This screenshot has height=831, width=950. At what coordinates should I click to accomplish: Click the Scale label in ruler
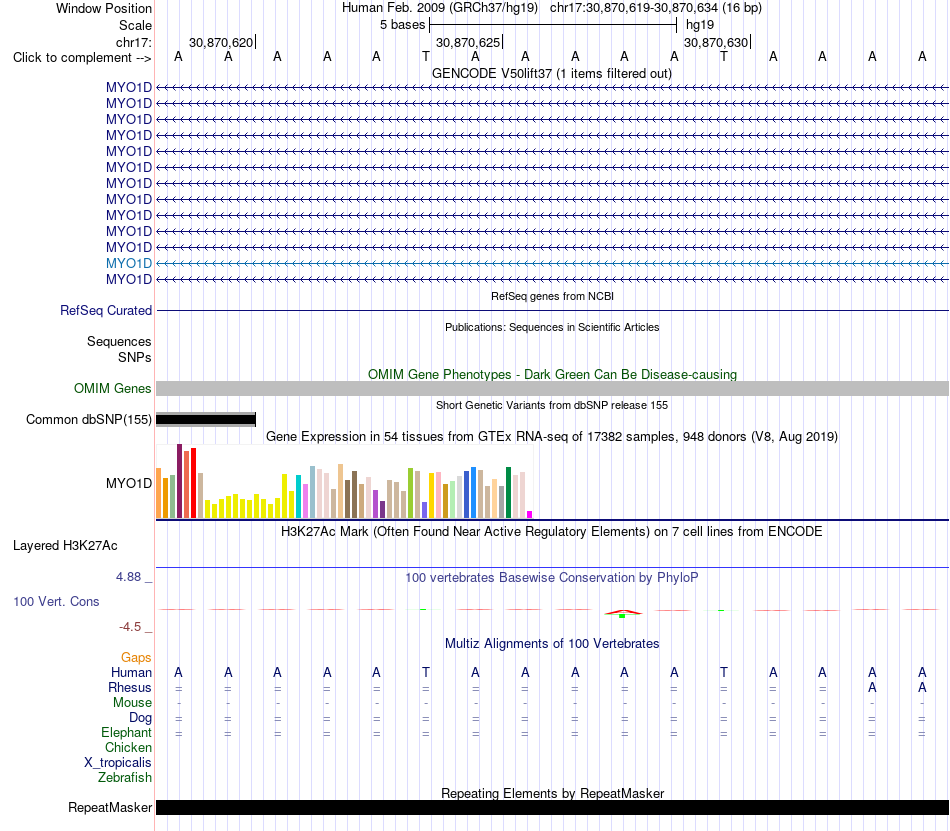click(x=135, y=25)
